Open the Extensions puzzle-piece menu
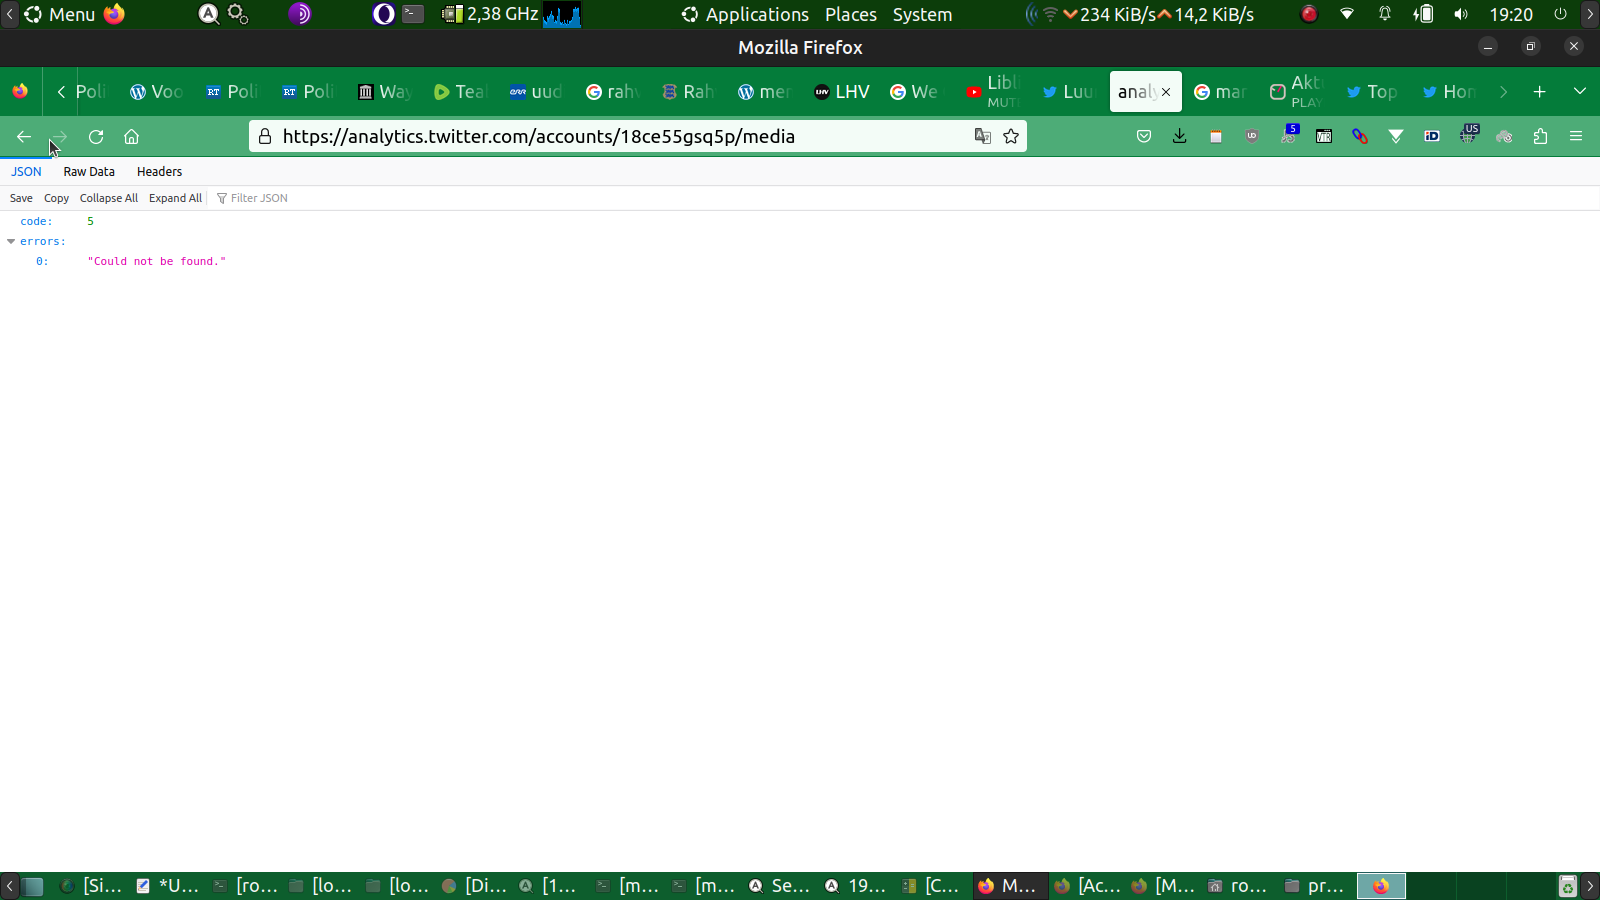 tap(1540, 137)
